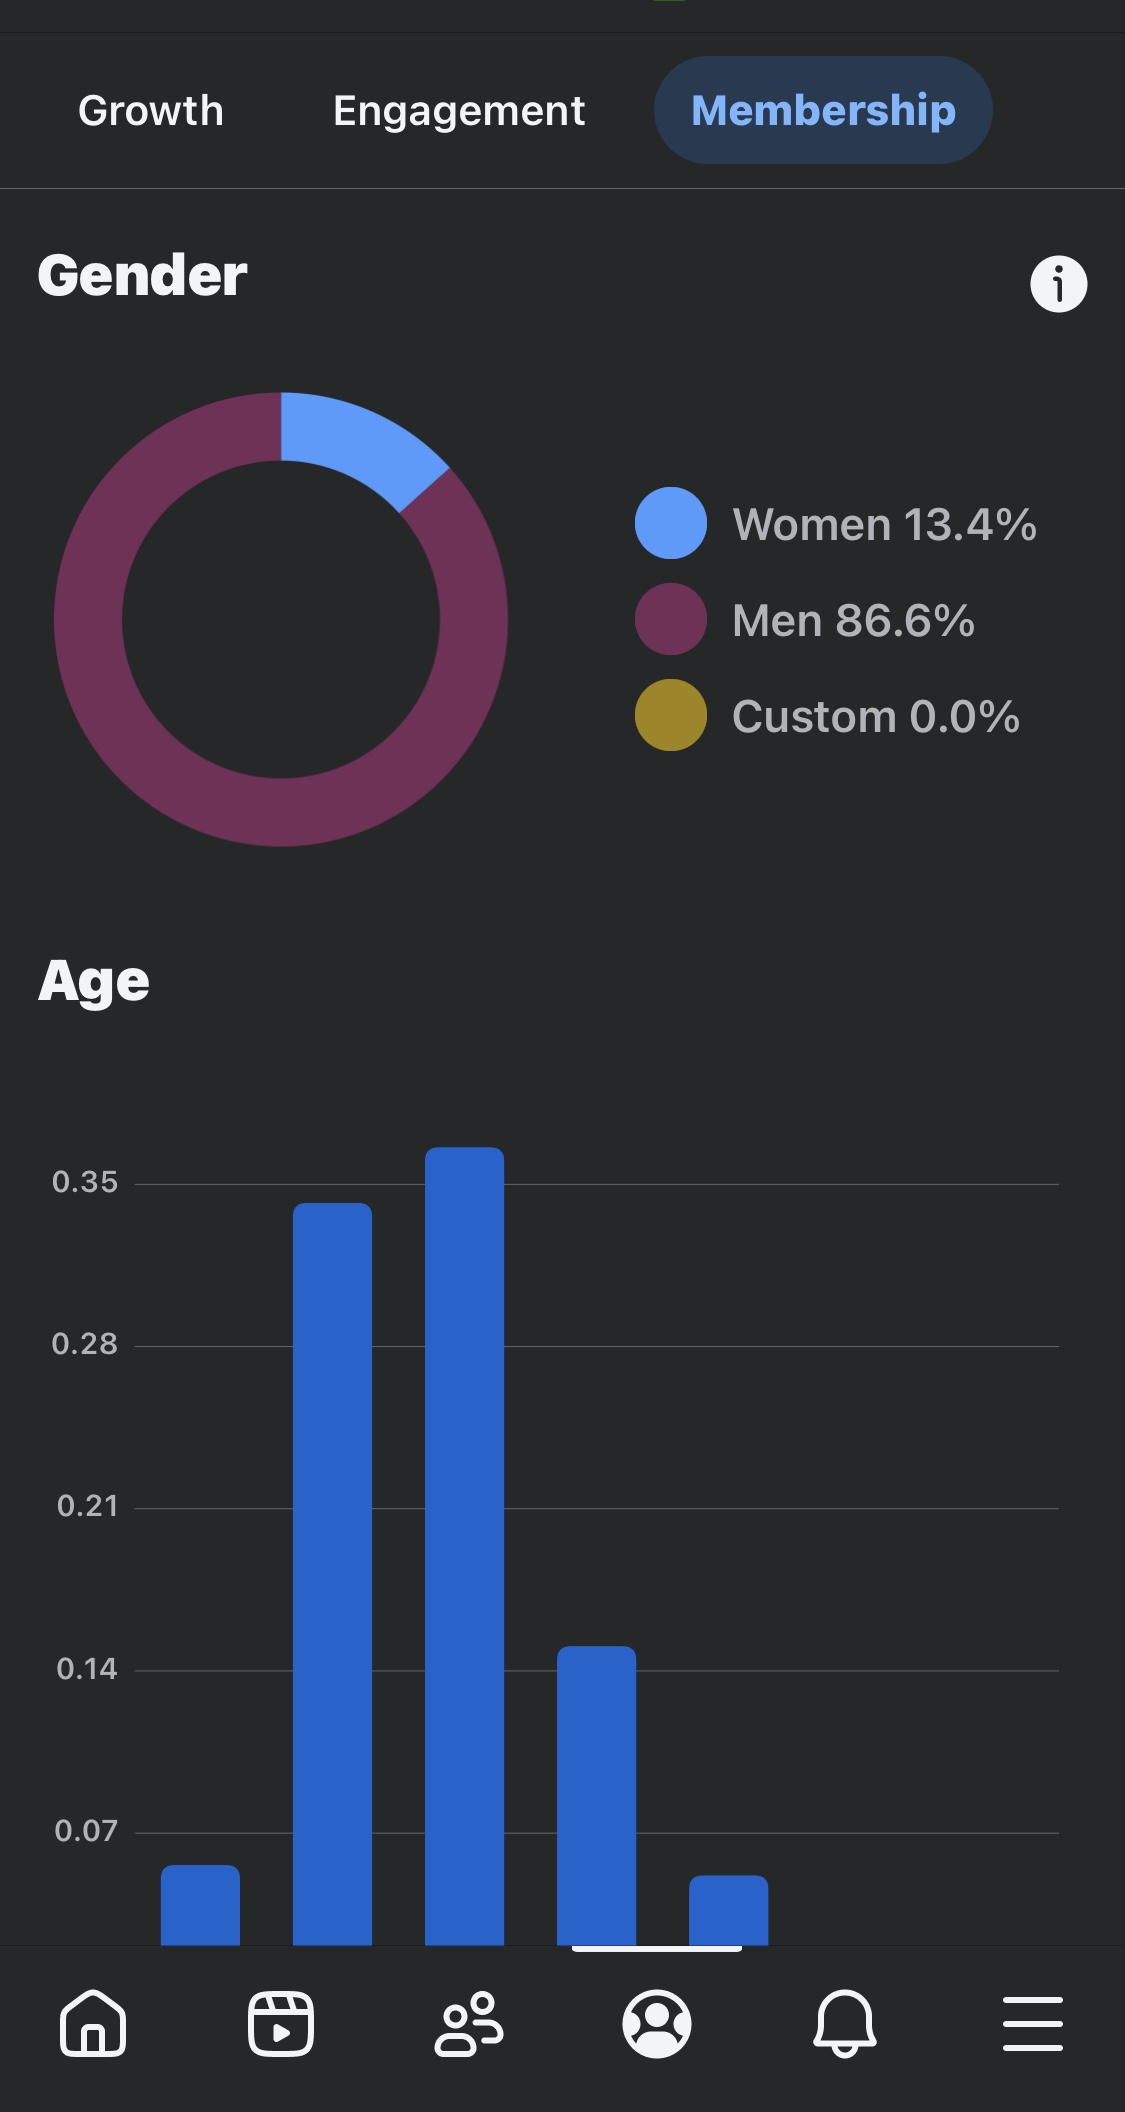Tap the Women segment of gender donut
Screen dimensions: 1125x2112
[x=358, y=442]
